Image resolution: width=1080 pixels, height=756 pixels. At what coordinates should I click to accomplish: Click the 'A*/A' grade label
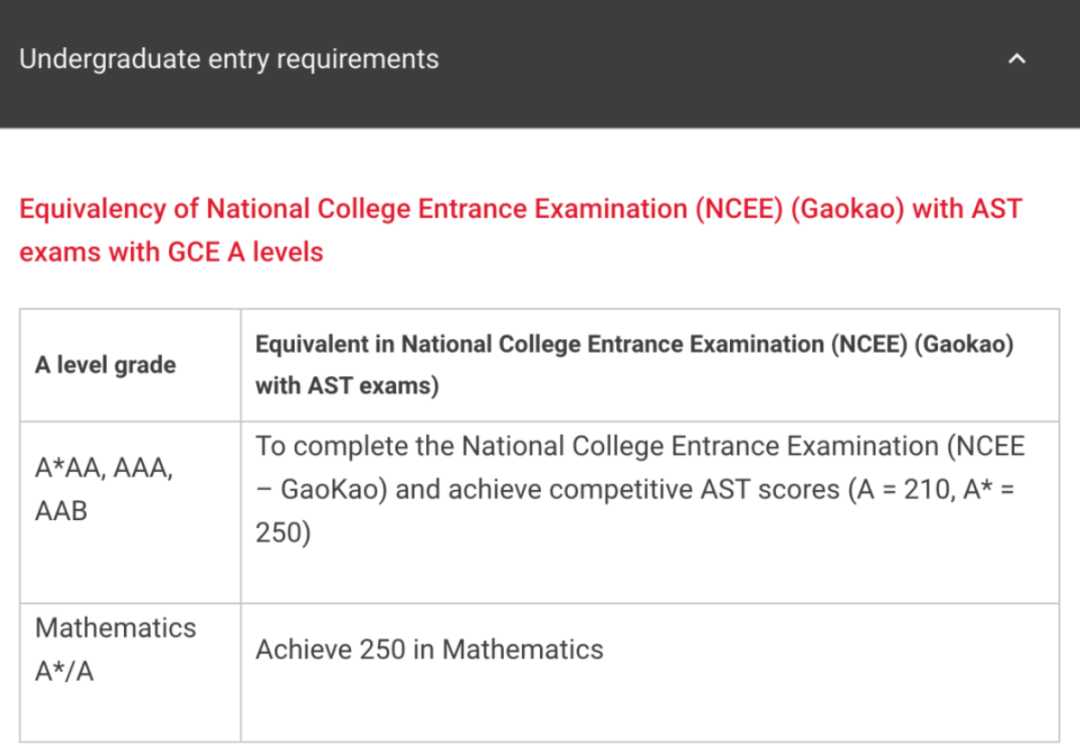(x=64, y=671)
